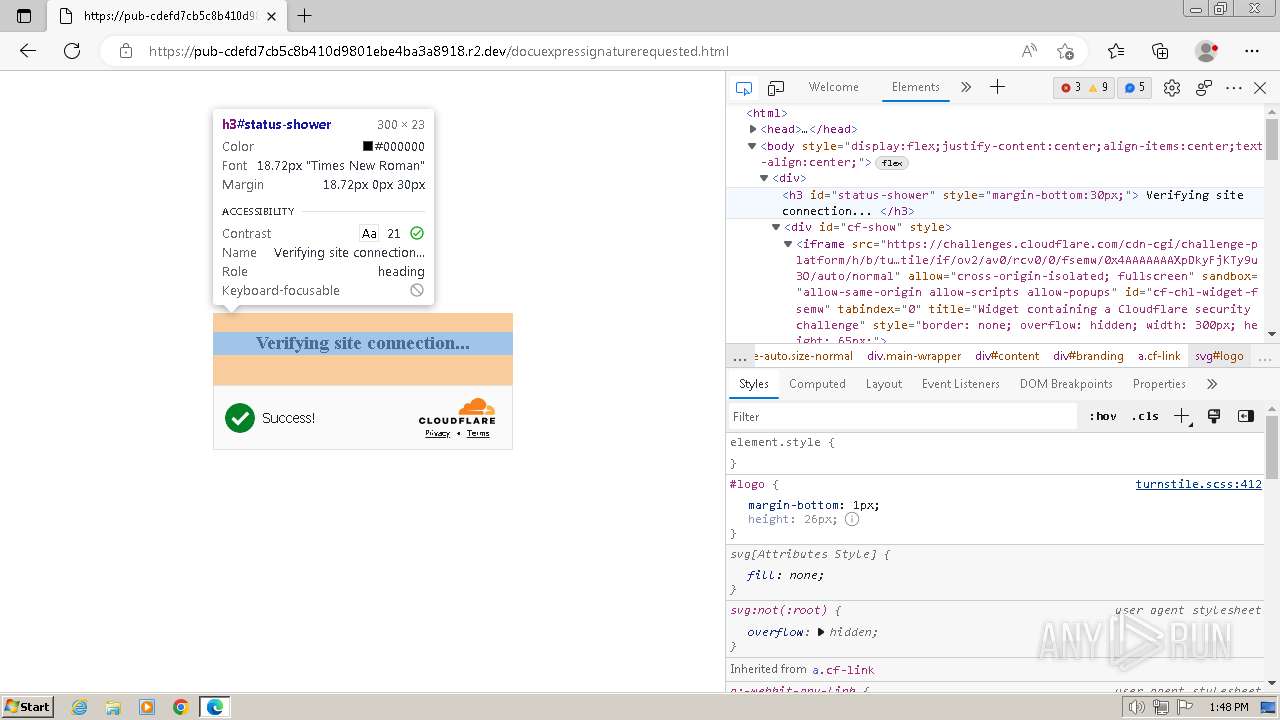The height and width of the screenshot is (720, 1280).
Task: Open turnstile.scss:412 source link
Action: pos(1198,484)
